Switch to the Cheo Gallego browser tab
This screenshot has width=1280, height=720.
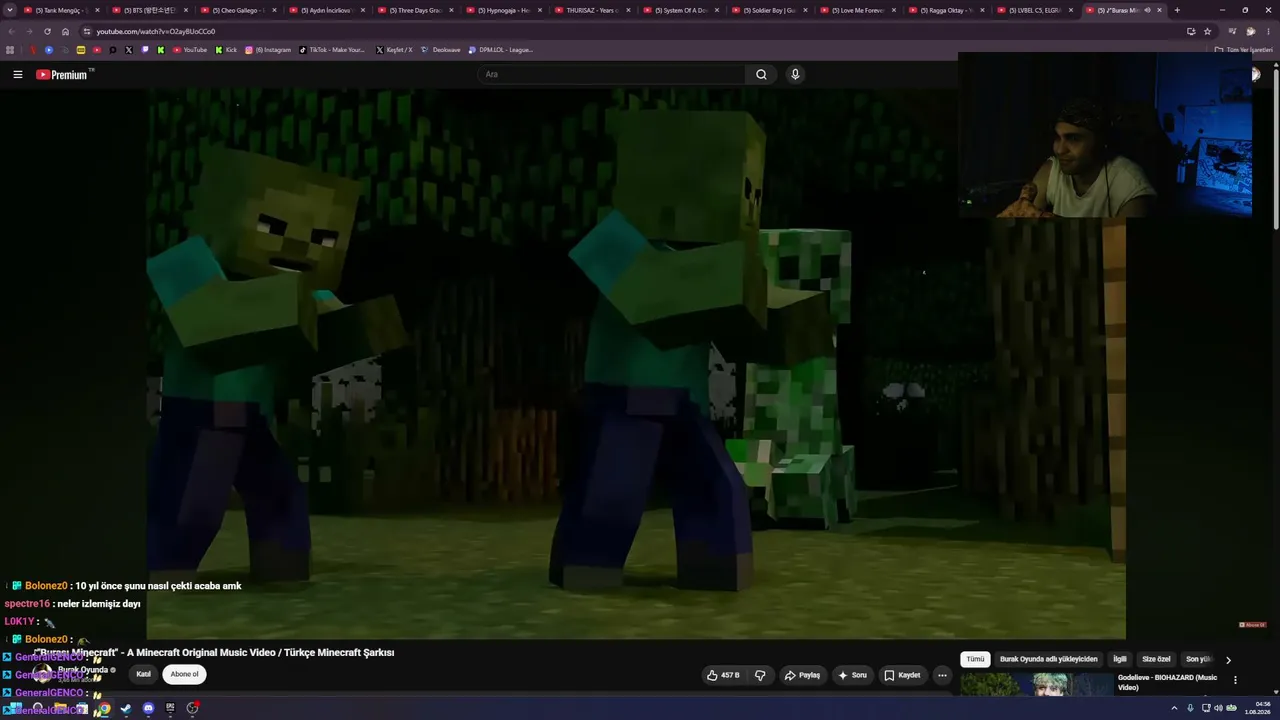pyautogui.click(x=238, y=10)
